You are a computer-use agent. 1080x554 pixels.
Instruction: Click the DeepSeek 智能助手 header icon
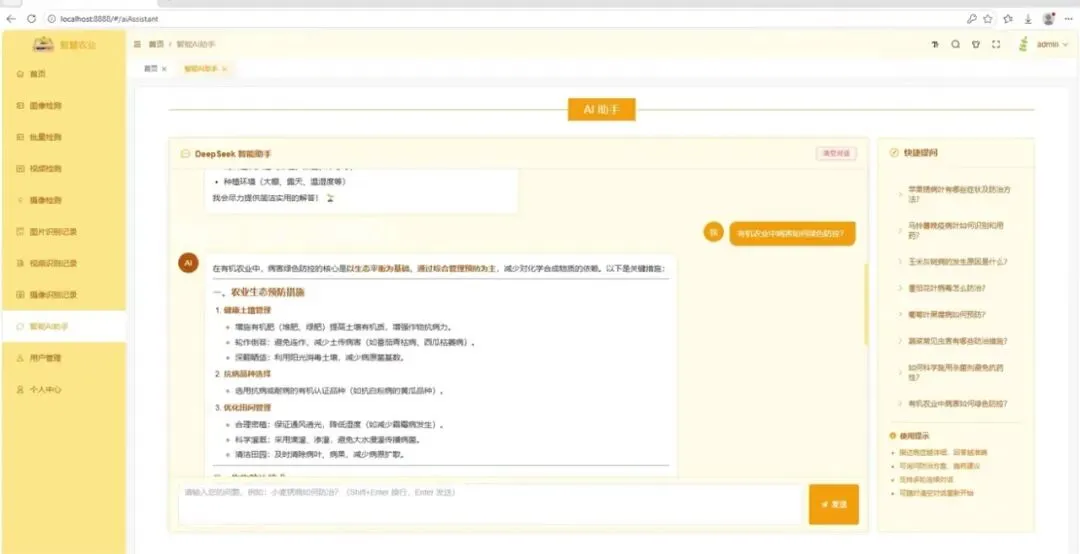click(x=185, y=154)
